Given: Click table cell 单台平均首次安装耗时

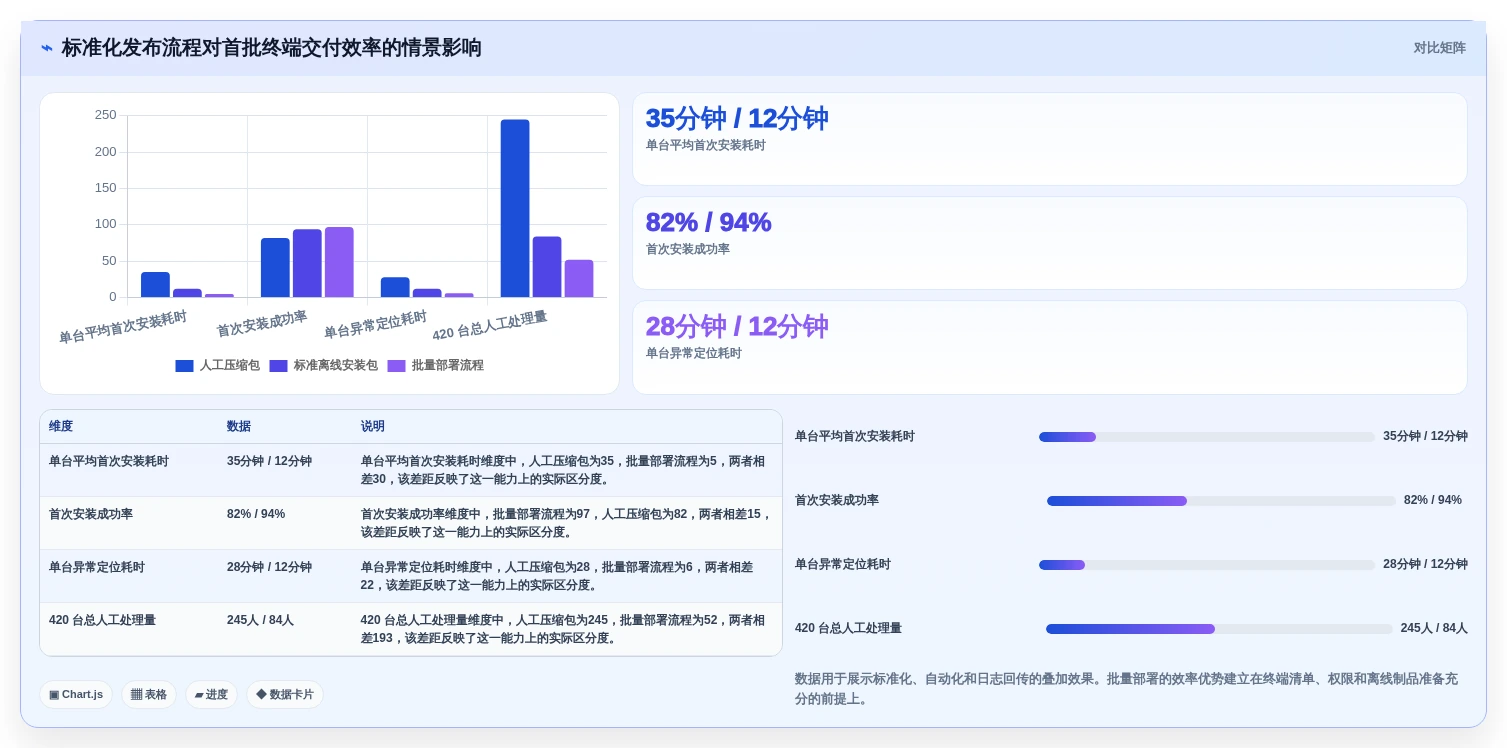Looking at the screenshot, I should coord(109,462).
